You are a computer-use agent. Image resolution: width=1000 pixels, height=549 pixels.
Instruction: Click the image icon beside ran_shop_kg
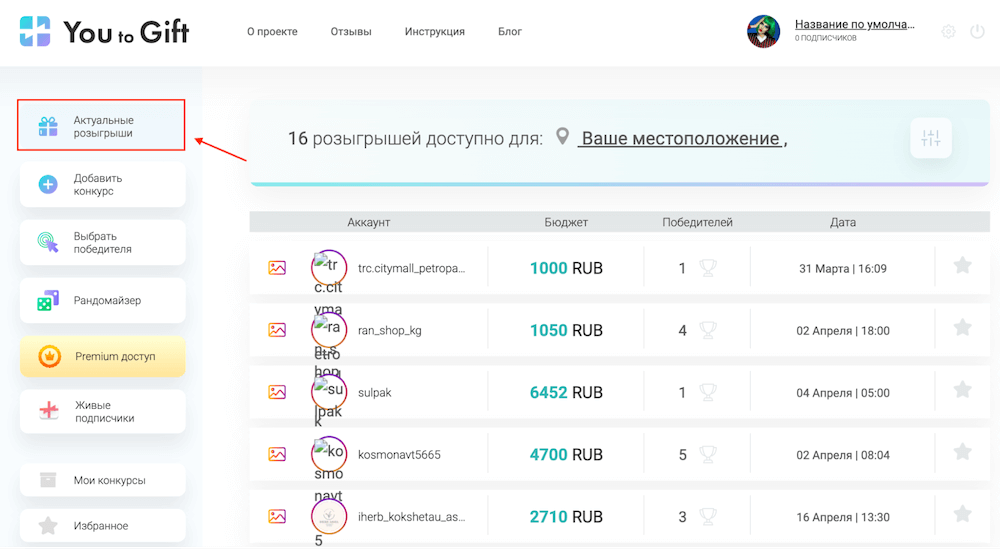(277, 330)
